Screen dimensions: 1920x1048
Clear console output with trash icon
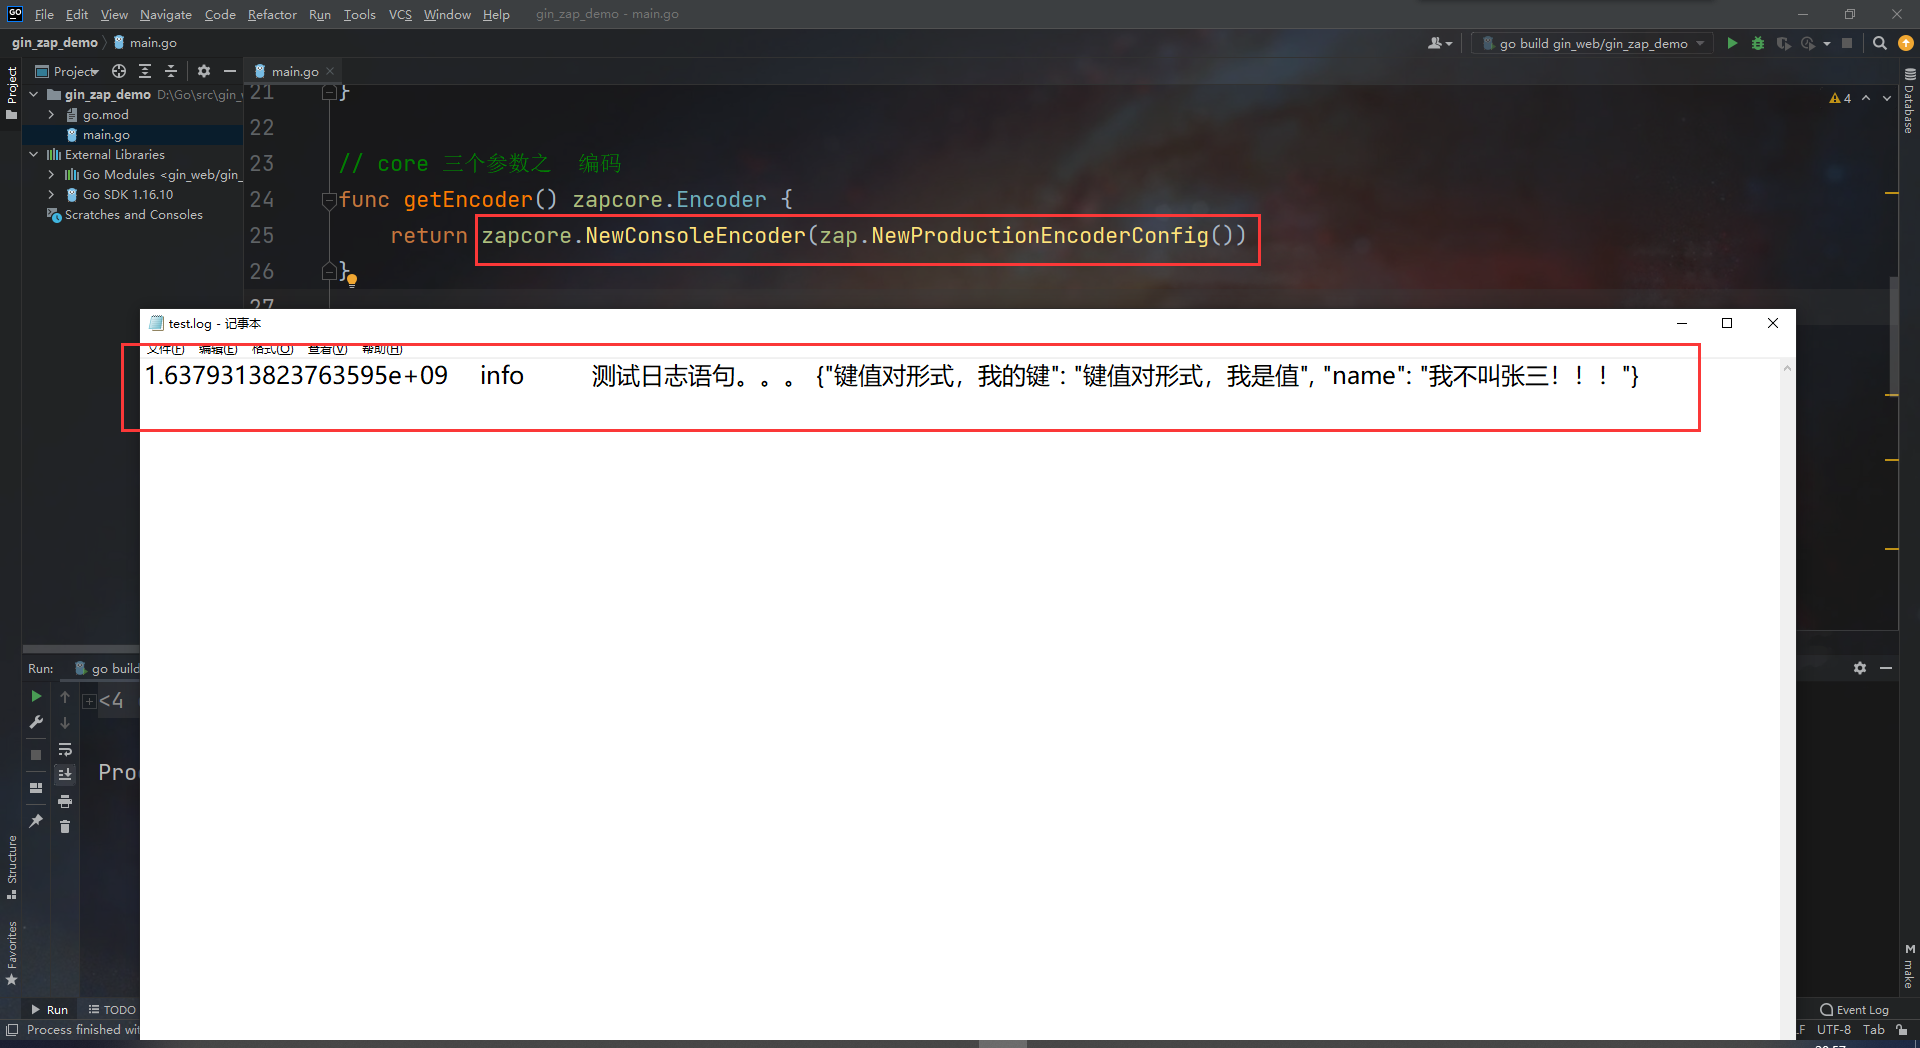point(65,827)
